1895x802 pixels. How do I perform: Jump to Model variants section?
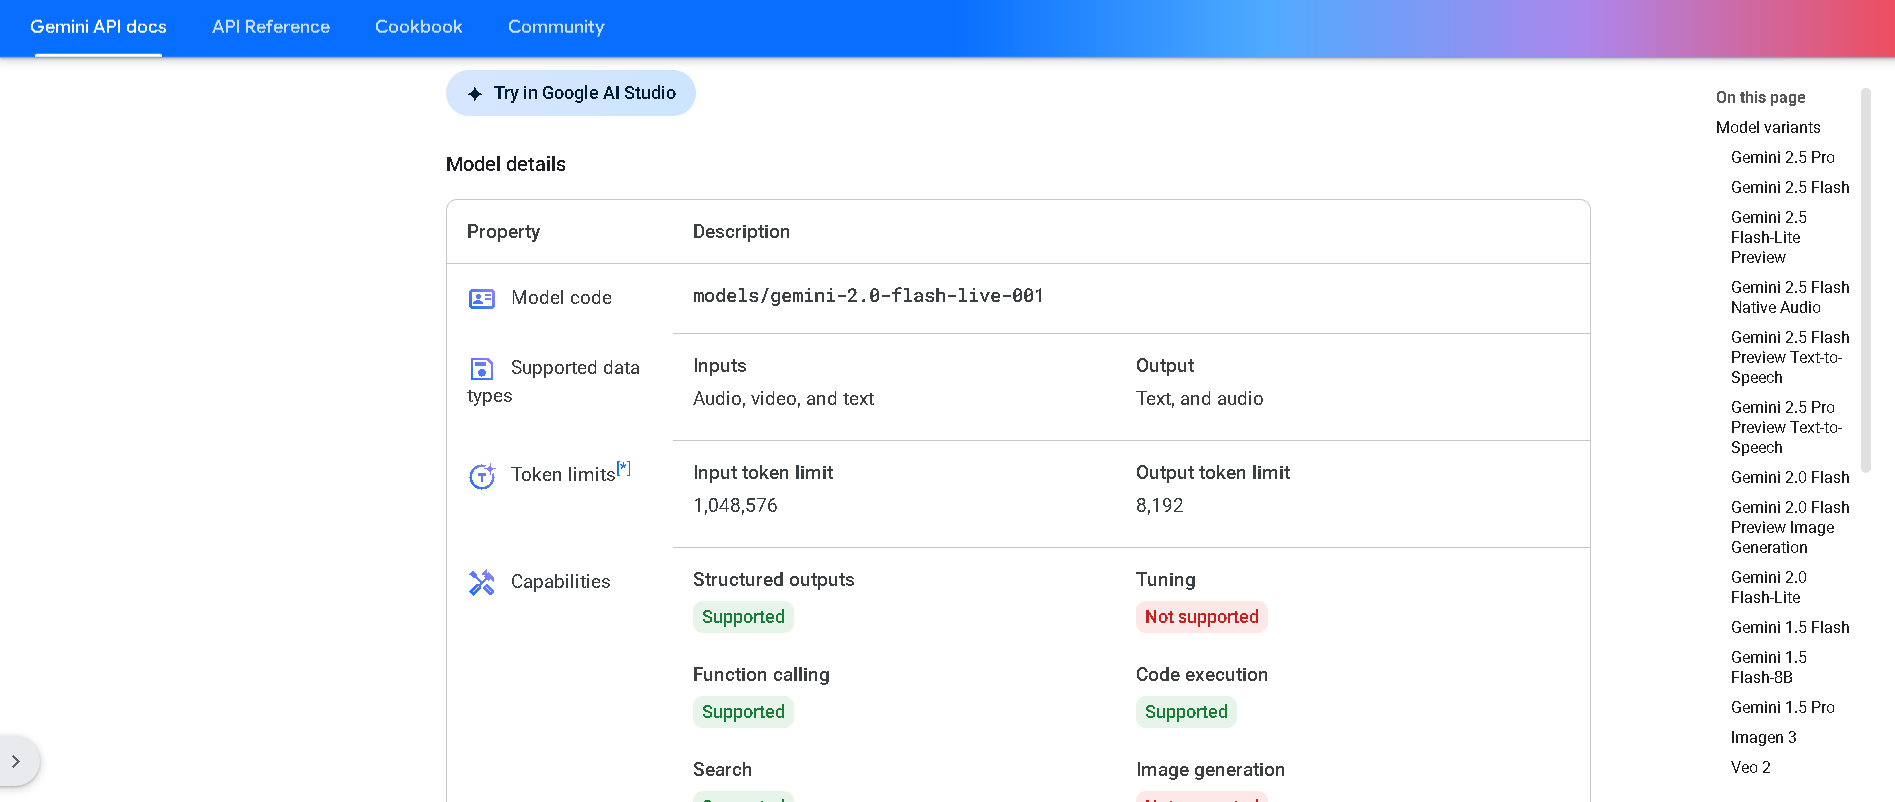click(x=1768, y=127)
